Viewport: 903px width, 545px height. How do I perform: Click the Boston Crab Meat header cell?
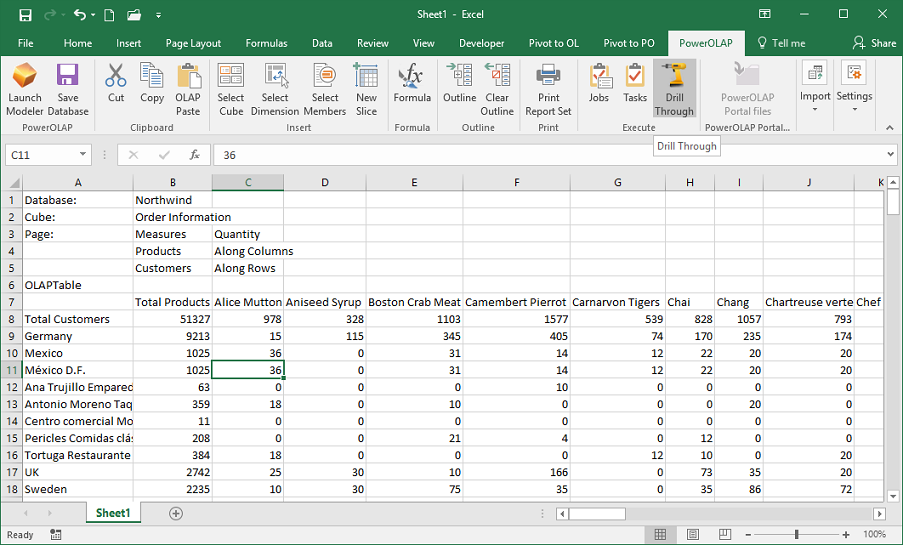(x=414, y=302)
